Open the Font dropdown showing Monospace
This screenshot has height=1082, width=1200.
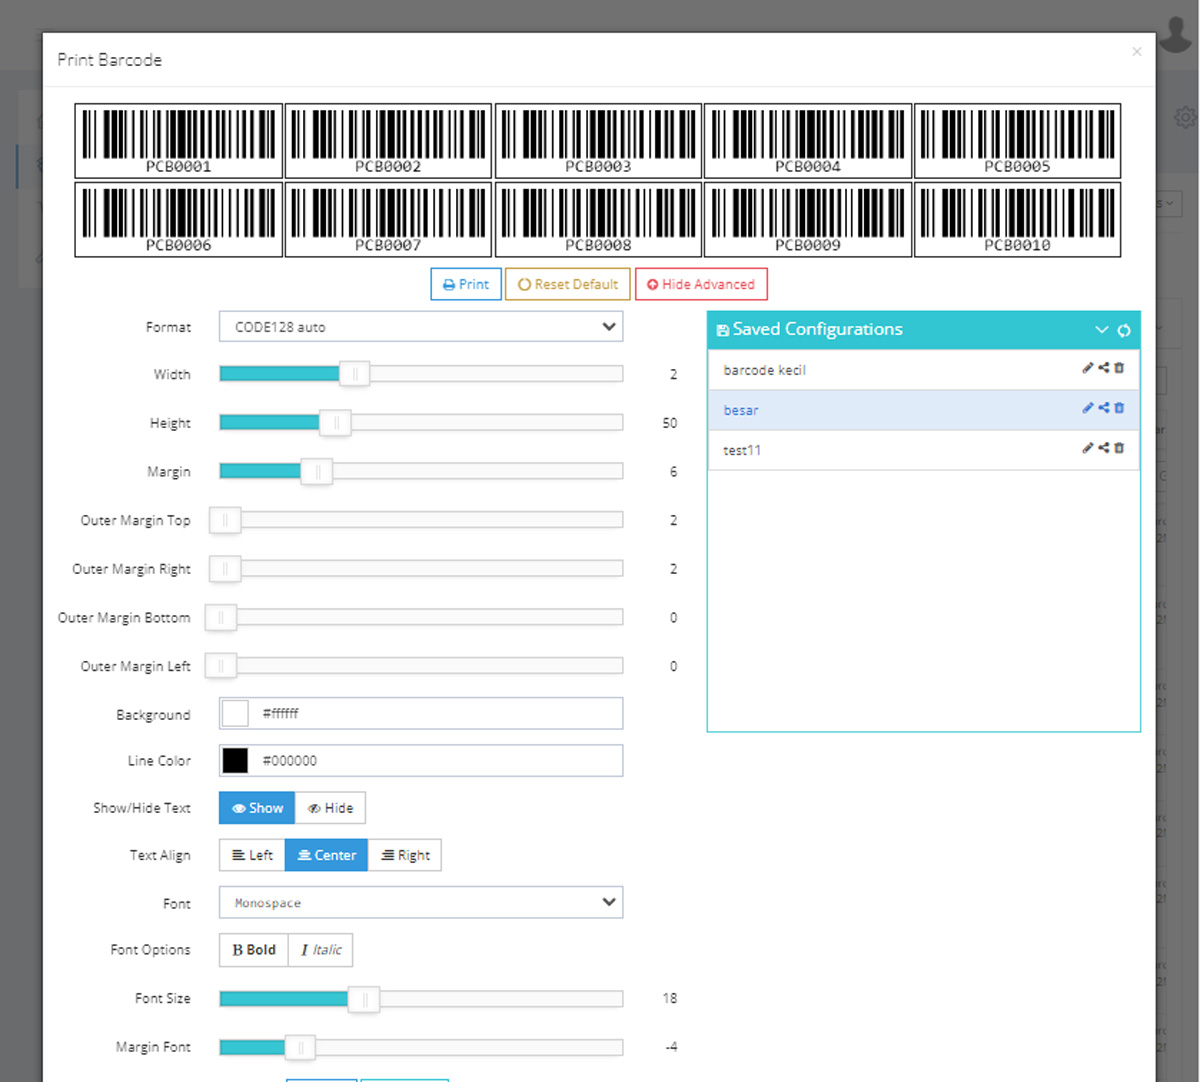coord(420,903)
